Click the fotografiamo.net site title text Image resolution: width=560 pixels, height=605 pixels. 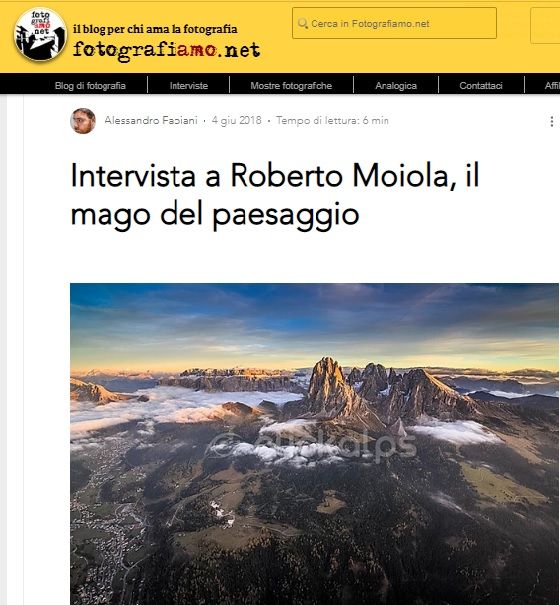click(166, 50)
